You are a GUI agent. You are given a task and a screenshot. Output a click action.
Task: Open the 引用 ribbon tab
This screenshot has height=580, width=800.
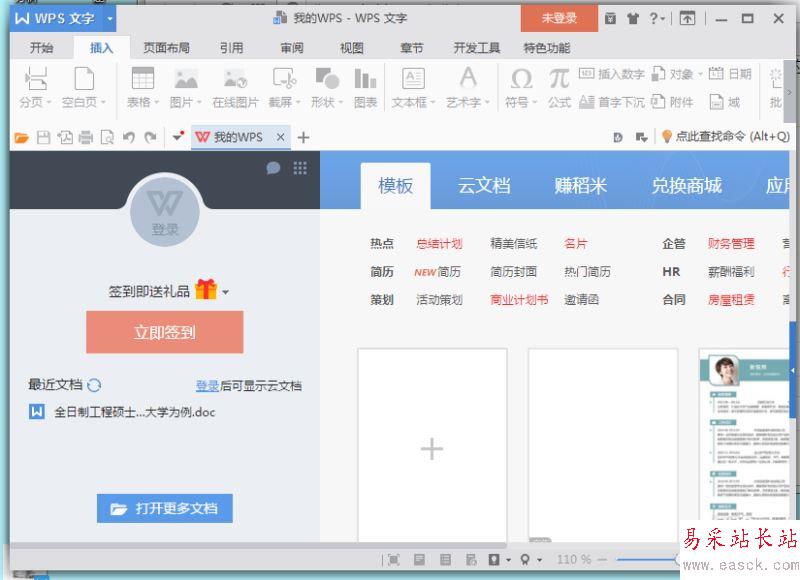(232, 48)
